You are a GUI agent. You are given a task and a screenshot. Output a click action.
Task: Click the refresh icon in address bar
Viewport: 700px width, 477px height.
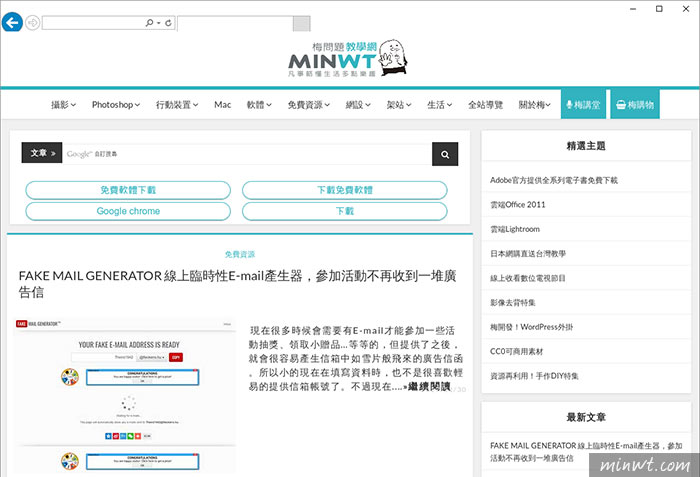pyautogui.click(x=168, y=23)
